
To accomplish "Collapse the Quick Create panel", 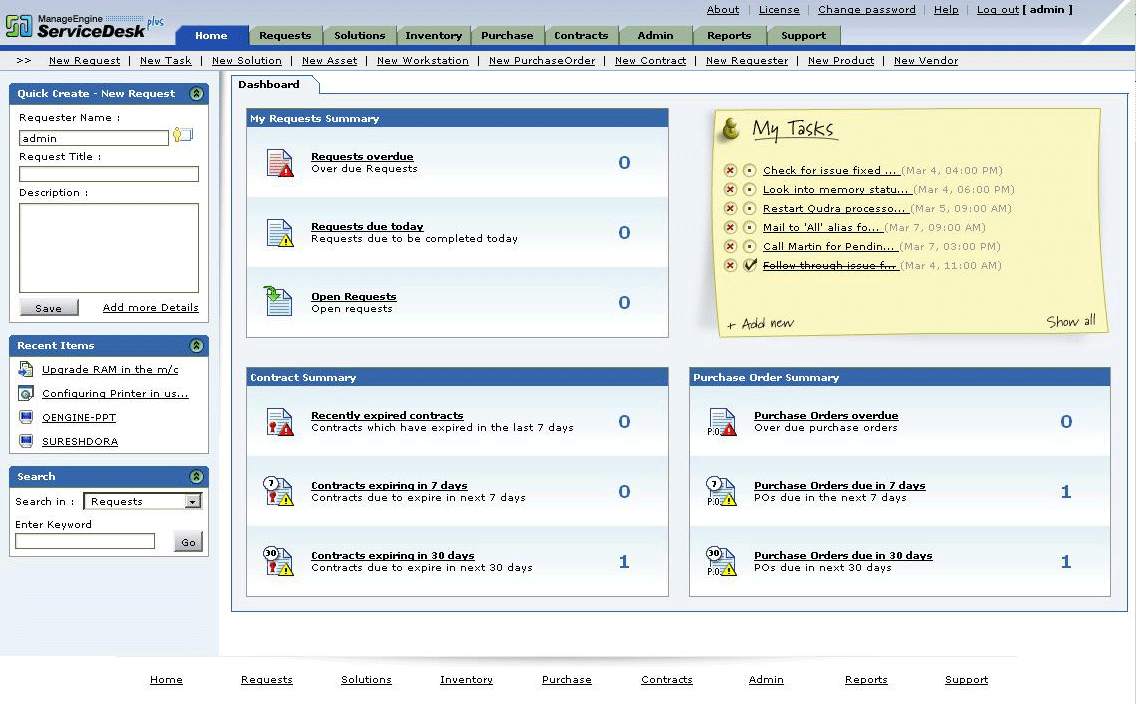I will tap(196, 93).
